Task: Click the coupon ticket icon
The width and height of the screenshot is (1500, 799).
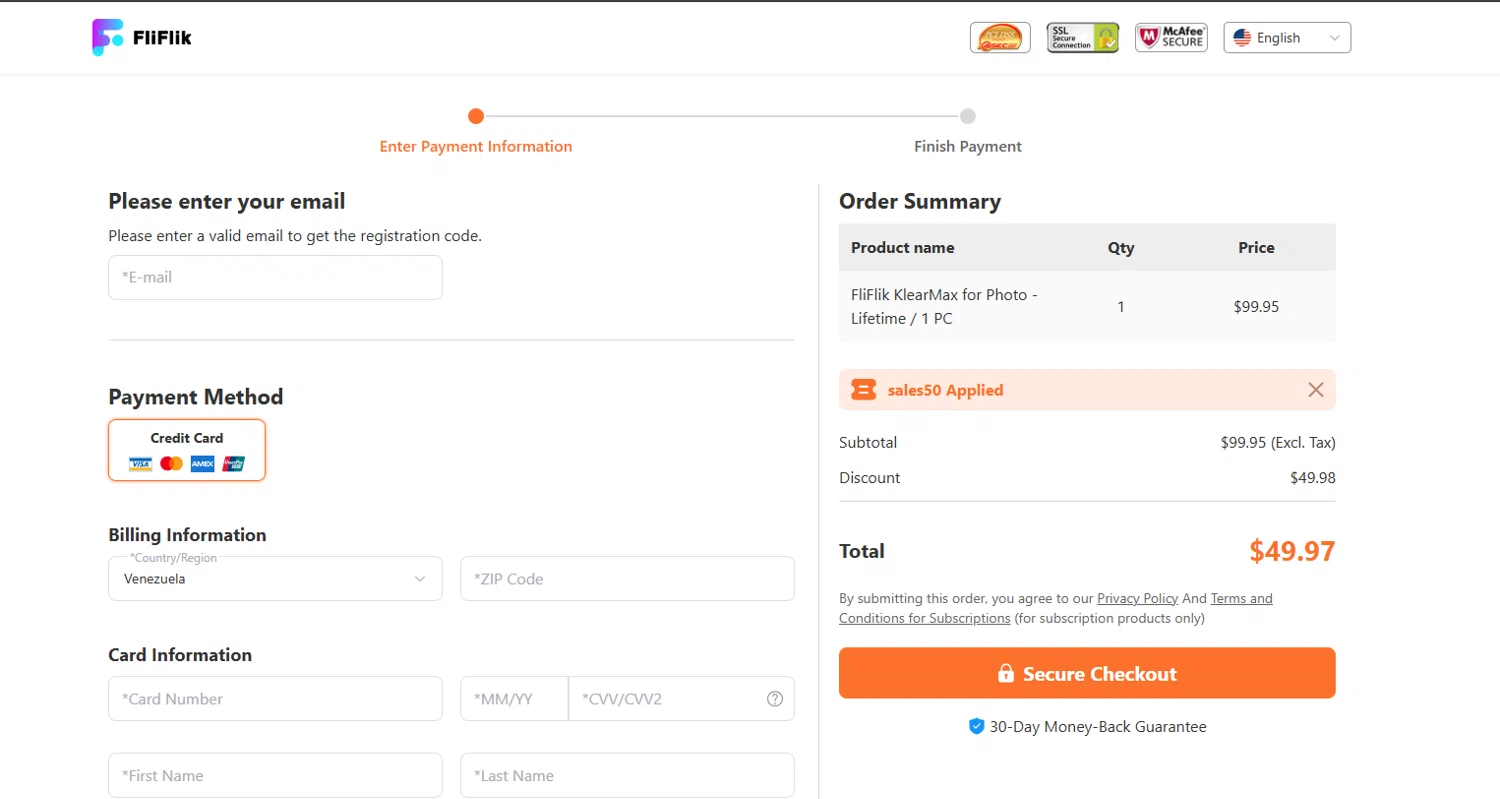Action: tap(864, 390)
